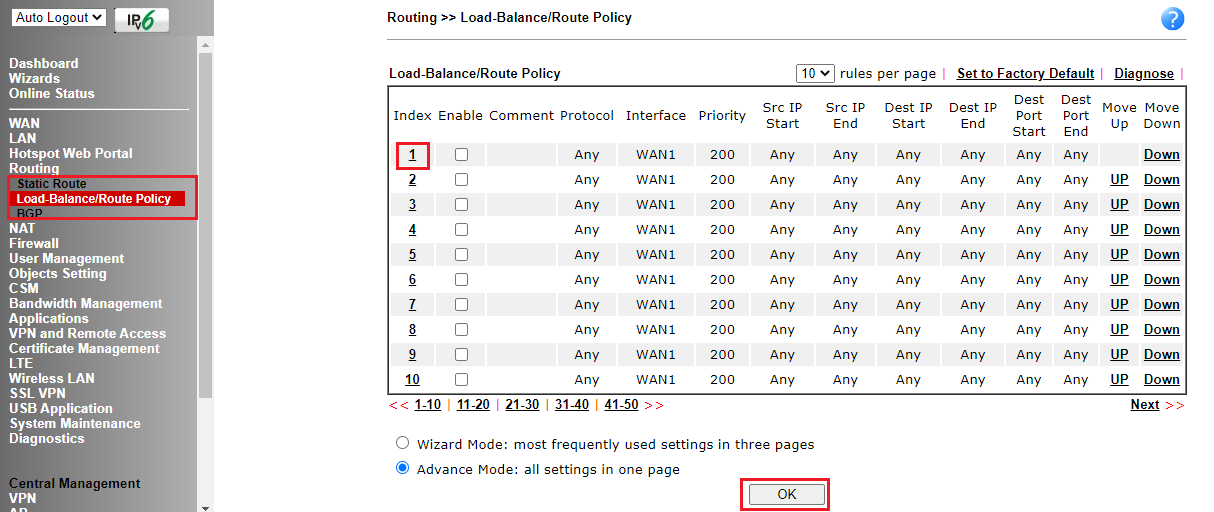Viewport: 1214px width, 512px height.
Task: Select the Wizard Mode radio button
Action: (x=403, y=443)
